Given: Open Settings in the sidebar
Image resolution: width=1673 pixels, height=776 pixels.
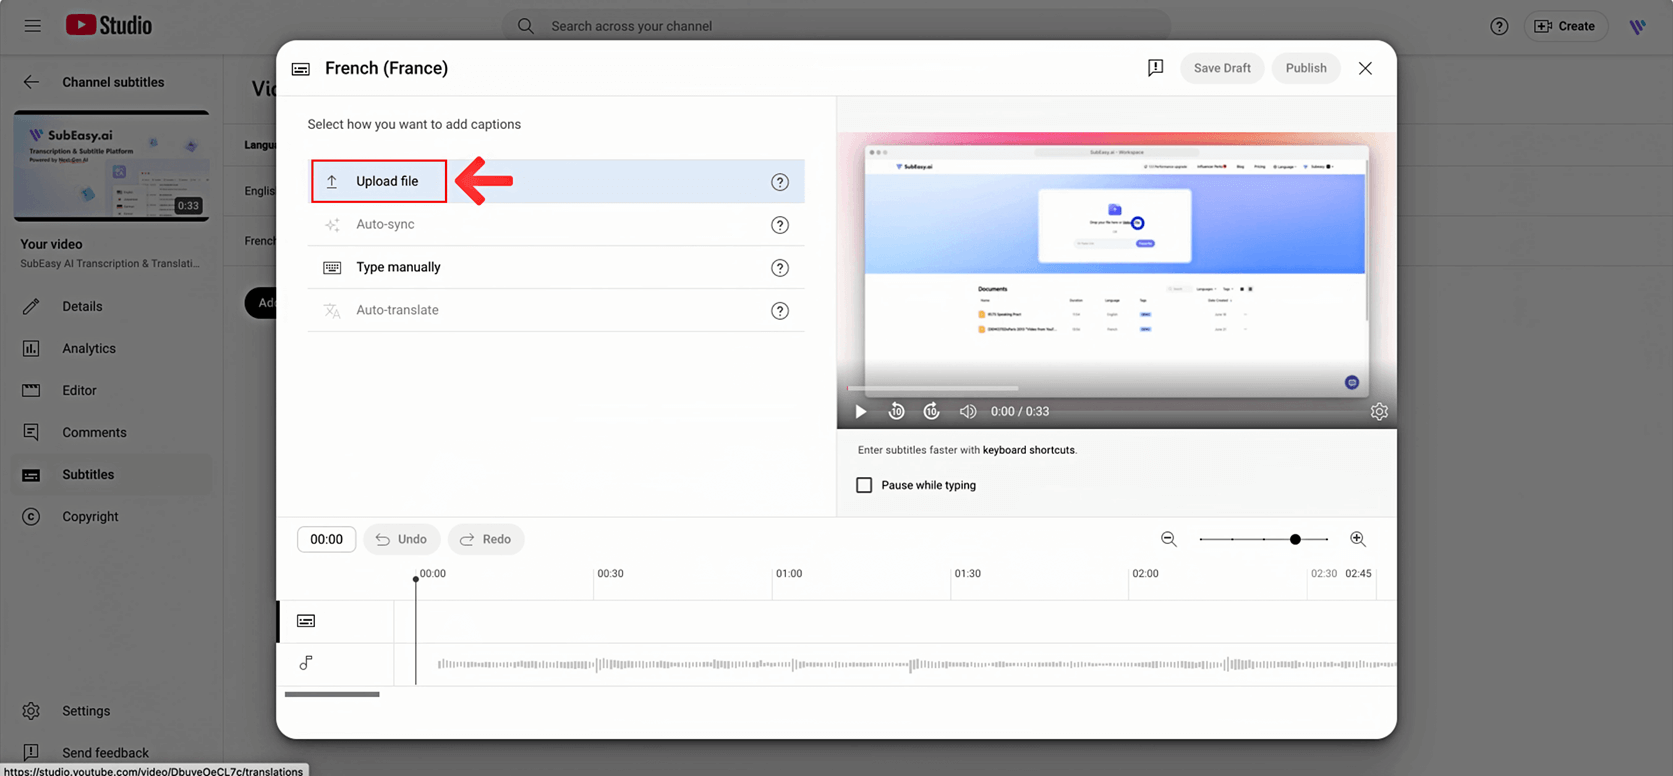Looking at the screenshot, I should point(111,710).
